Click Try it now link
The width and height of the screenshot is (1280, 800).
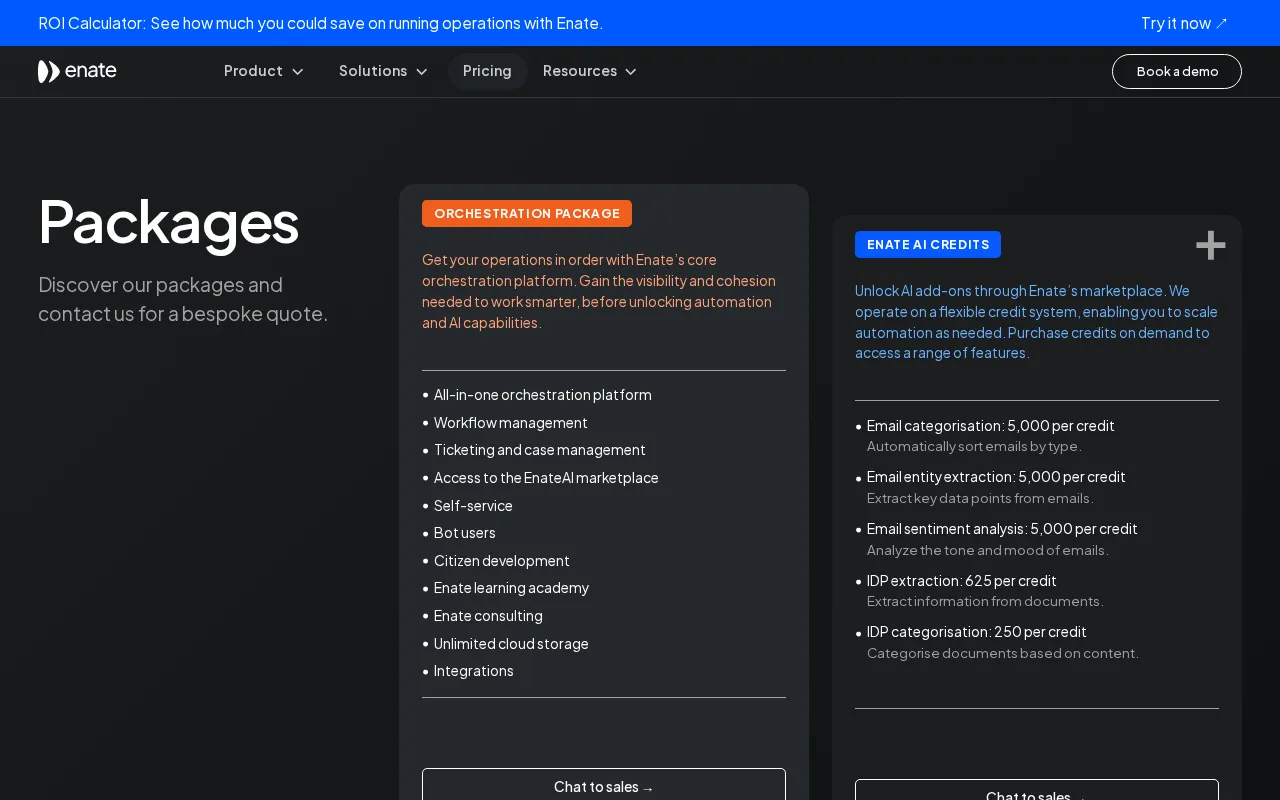(x=1184, y=23)
